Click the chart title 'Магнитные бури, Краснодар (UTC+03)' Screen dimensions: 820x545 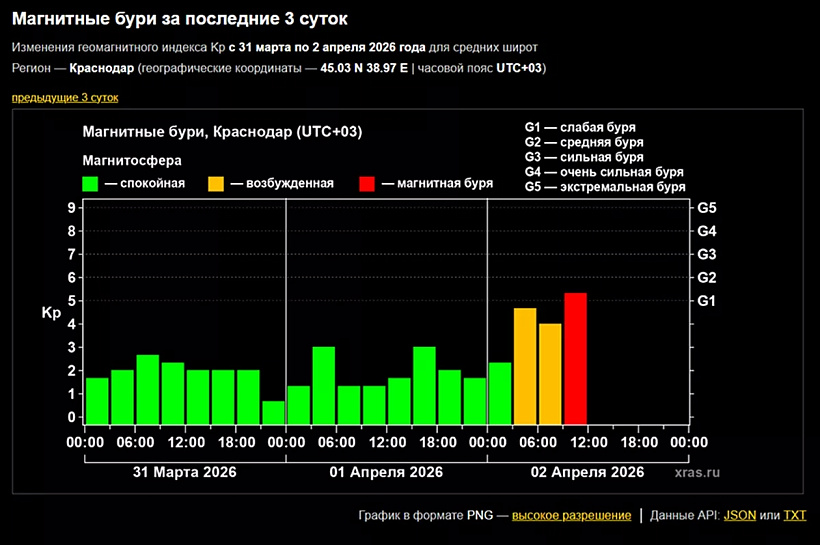tap(222, 133)
